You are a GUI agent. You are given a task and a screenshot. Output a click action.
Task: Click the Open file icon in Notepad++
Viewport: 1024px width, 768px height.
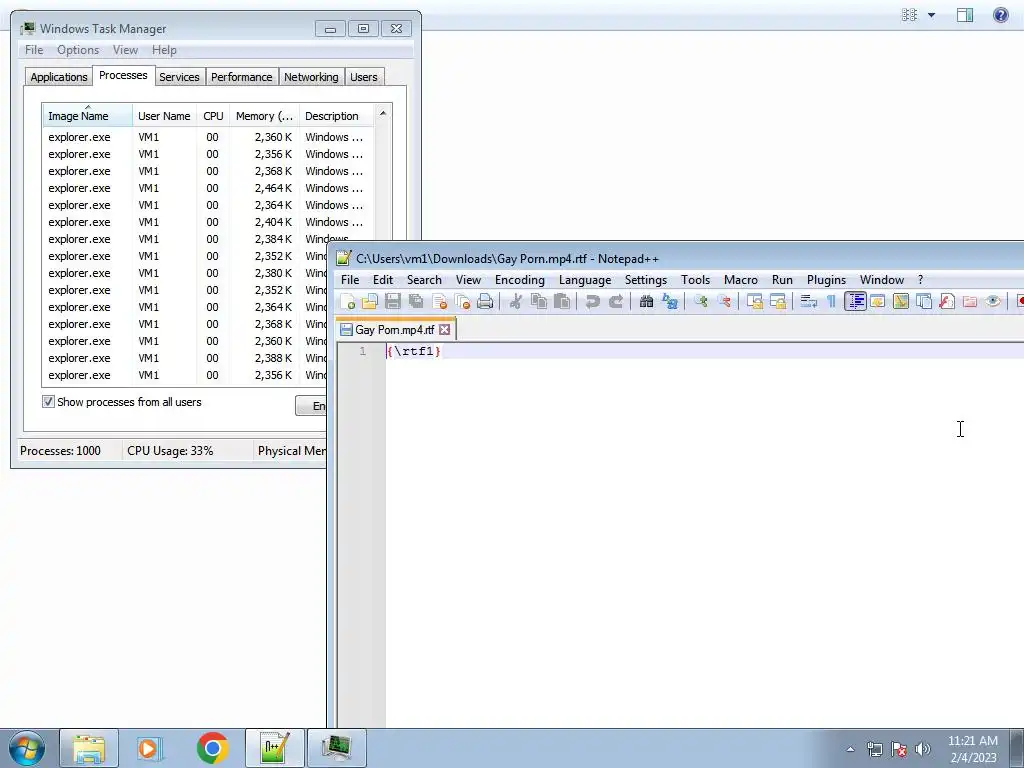coord(370,301)
